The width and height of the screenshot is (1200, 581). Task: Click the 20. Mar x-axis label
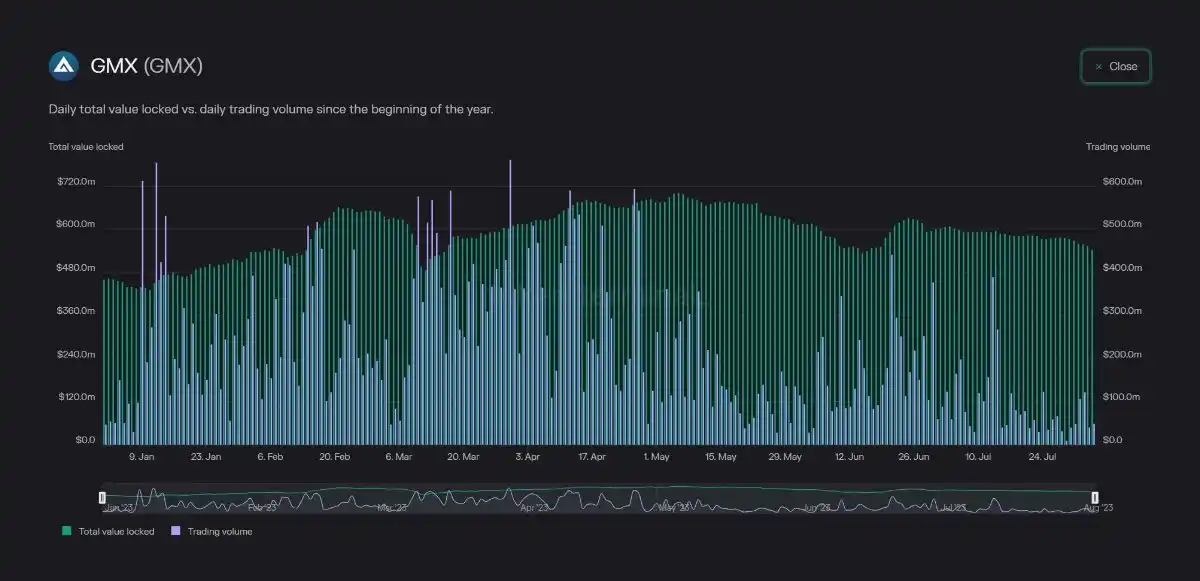463,457
